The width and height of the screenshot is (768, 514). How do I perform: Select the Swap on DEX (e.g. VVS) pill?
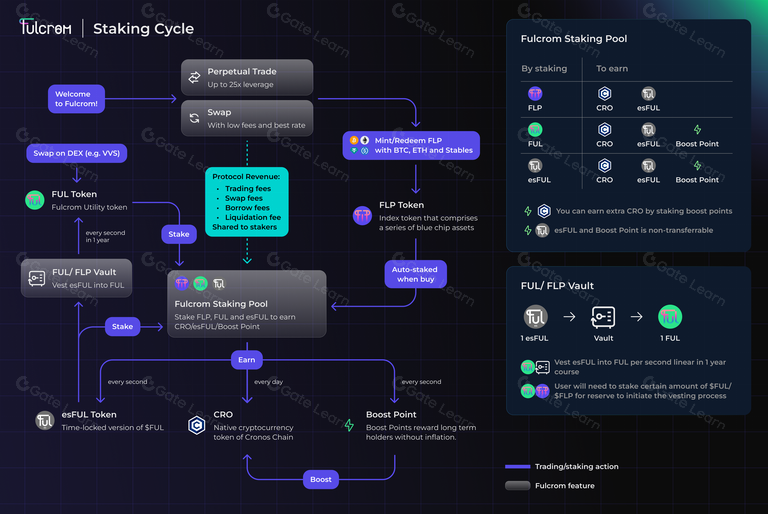(77, 153)
